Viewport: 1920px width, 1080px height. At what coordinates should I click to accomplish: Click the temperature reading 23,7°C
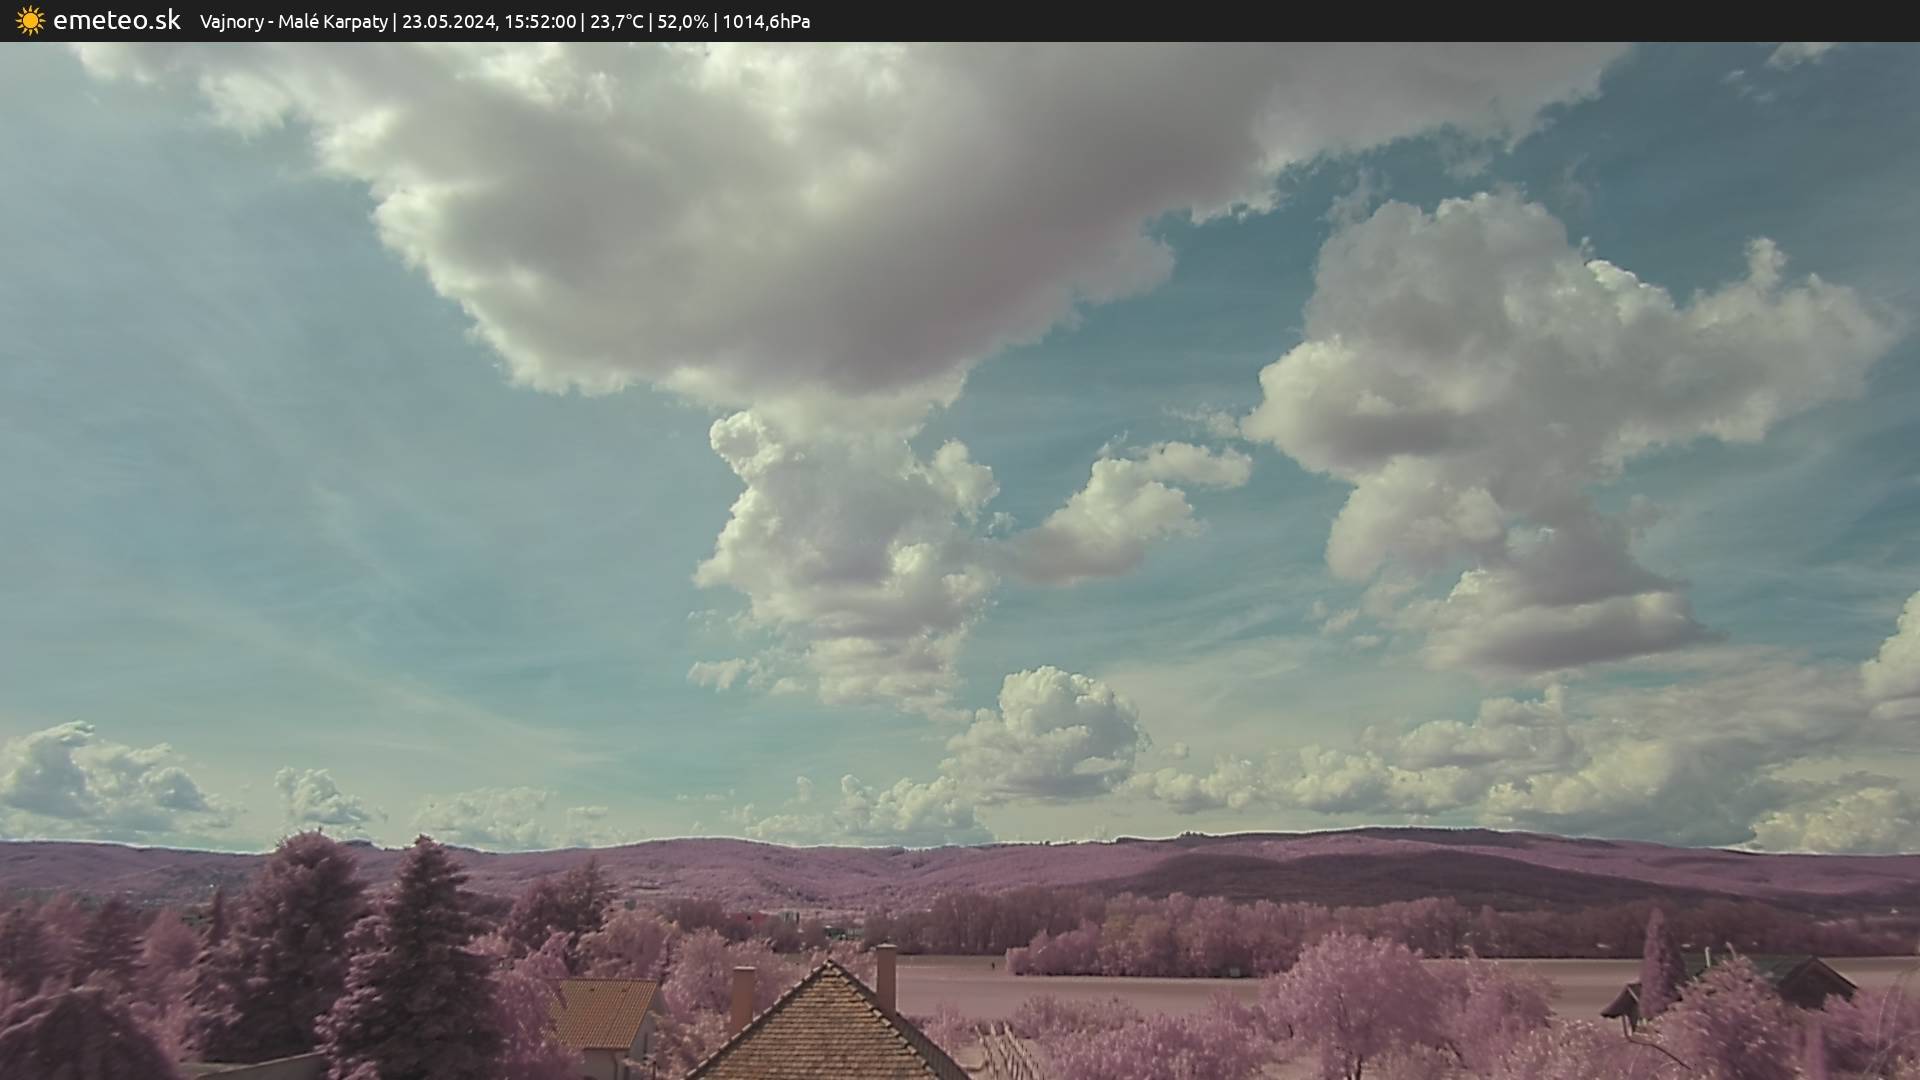pos(616,21)
